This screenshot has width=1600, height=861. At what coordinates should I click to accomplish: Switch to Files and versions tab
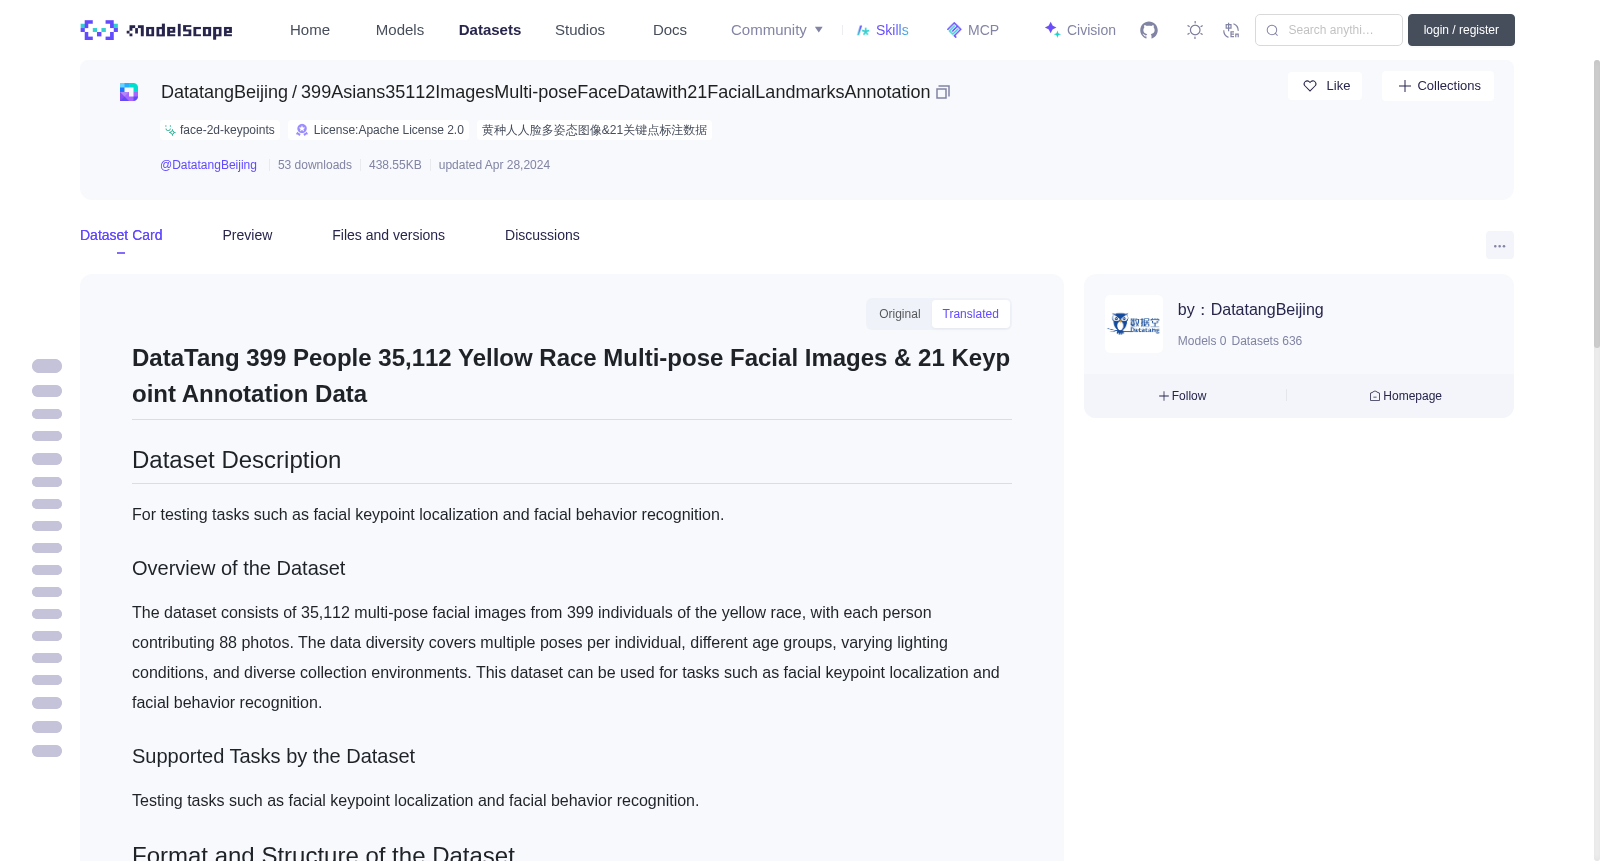point(388,235)
